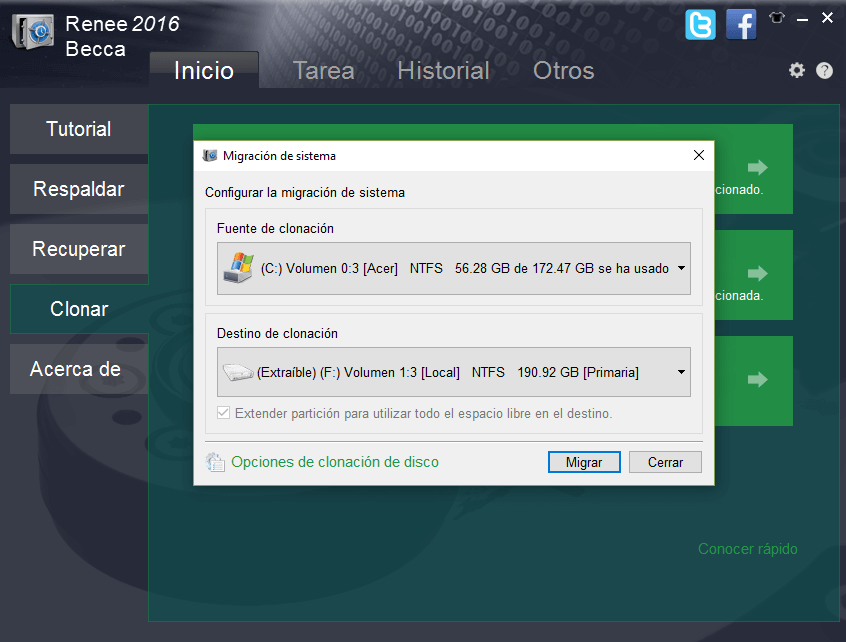The width and height of the screenshot is (846, 642).
Task: Open Opciones de clonación de disco link
Action: pos(335,462)
